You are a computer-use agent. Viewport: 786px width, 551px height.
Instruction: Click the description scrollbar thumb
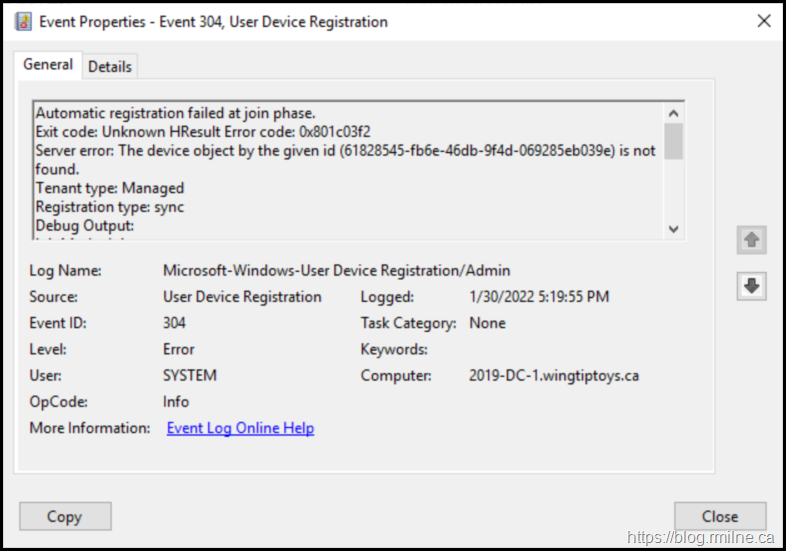pyautogui.click(x=673, y=140)
